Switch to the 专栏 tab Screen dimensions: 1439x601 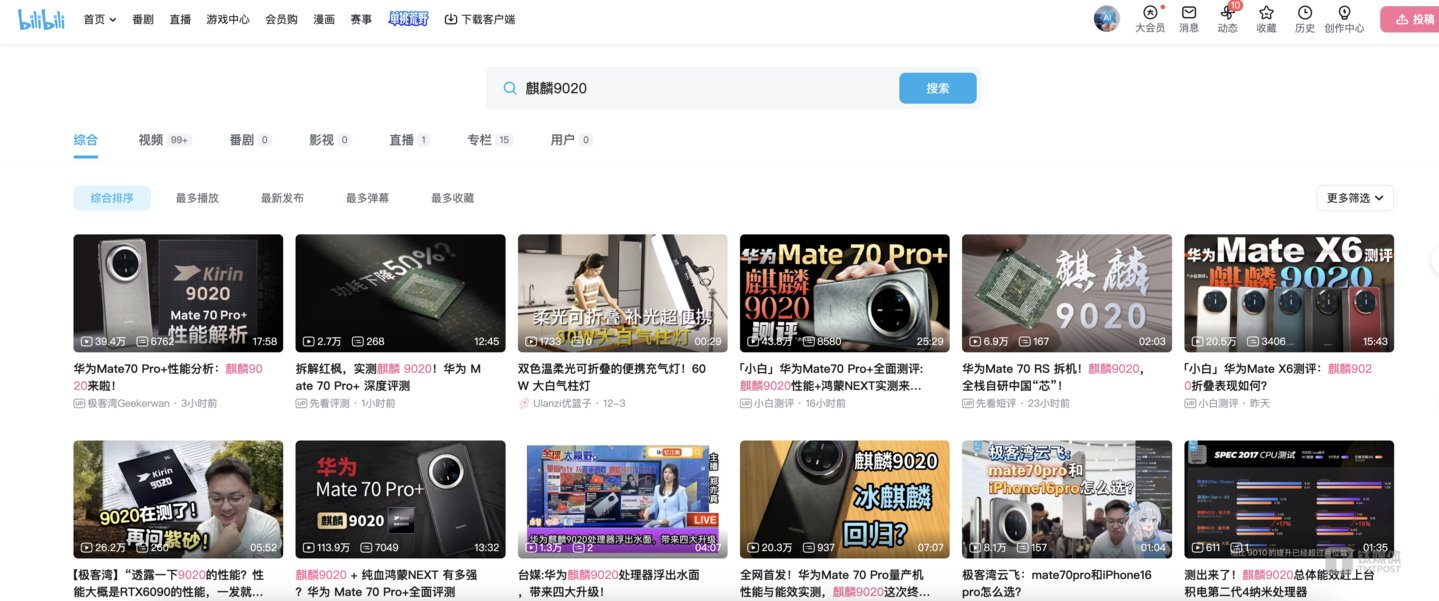(x=479, y=140)
